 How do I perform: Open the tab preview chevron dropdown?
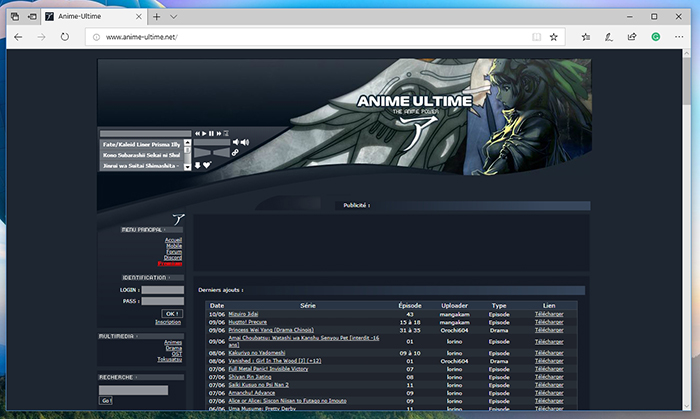click(x=174, y=17)
